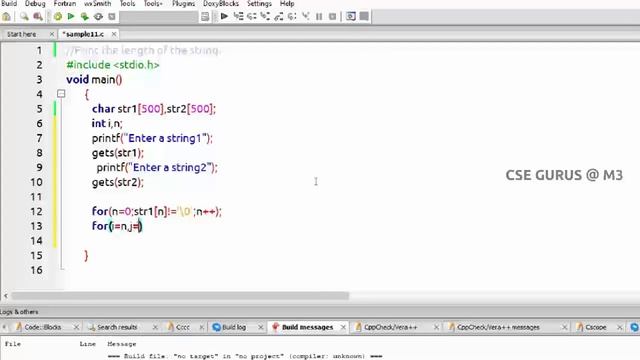This screenshot has width=640, height=360.
Task: Click the Abort build icon
Action: pos(112,17)
